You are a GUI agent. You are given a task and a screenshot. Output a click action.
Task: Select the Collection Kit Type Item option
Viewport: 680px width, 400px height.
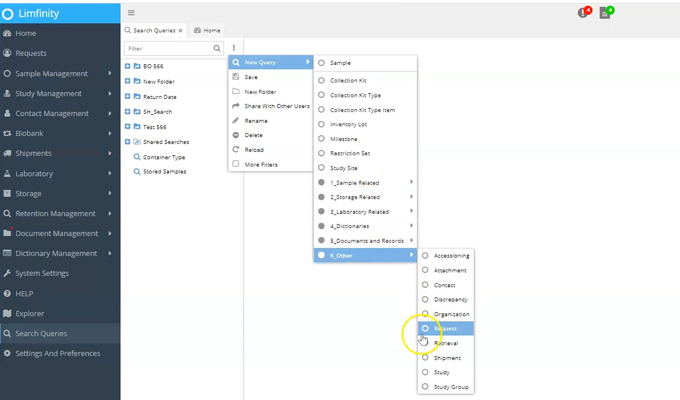(321, 110)
